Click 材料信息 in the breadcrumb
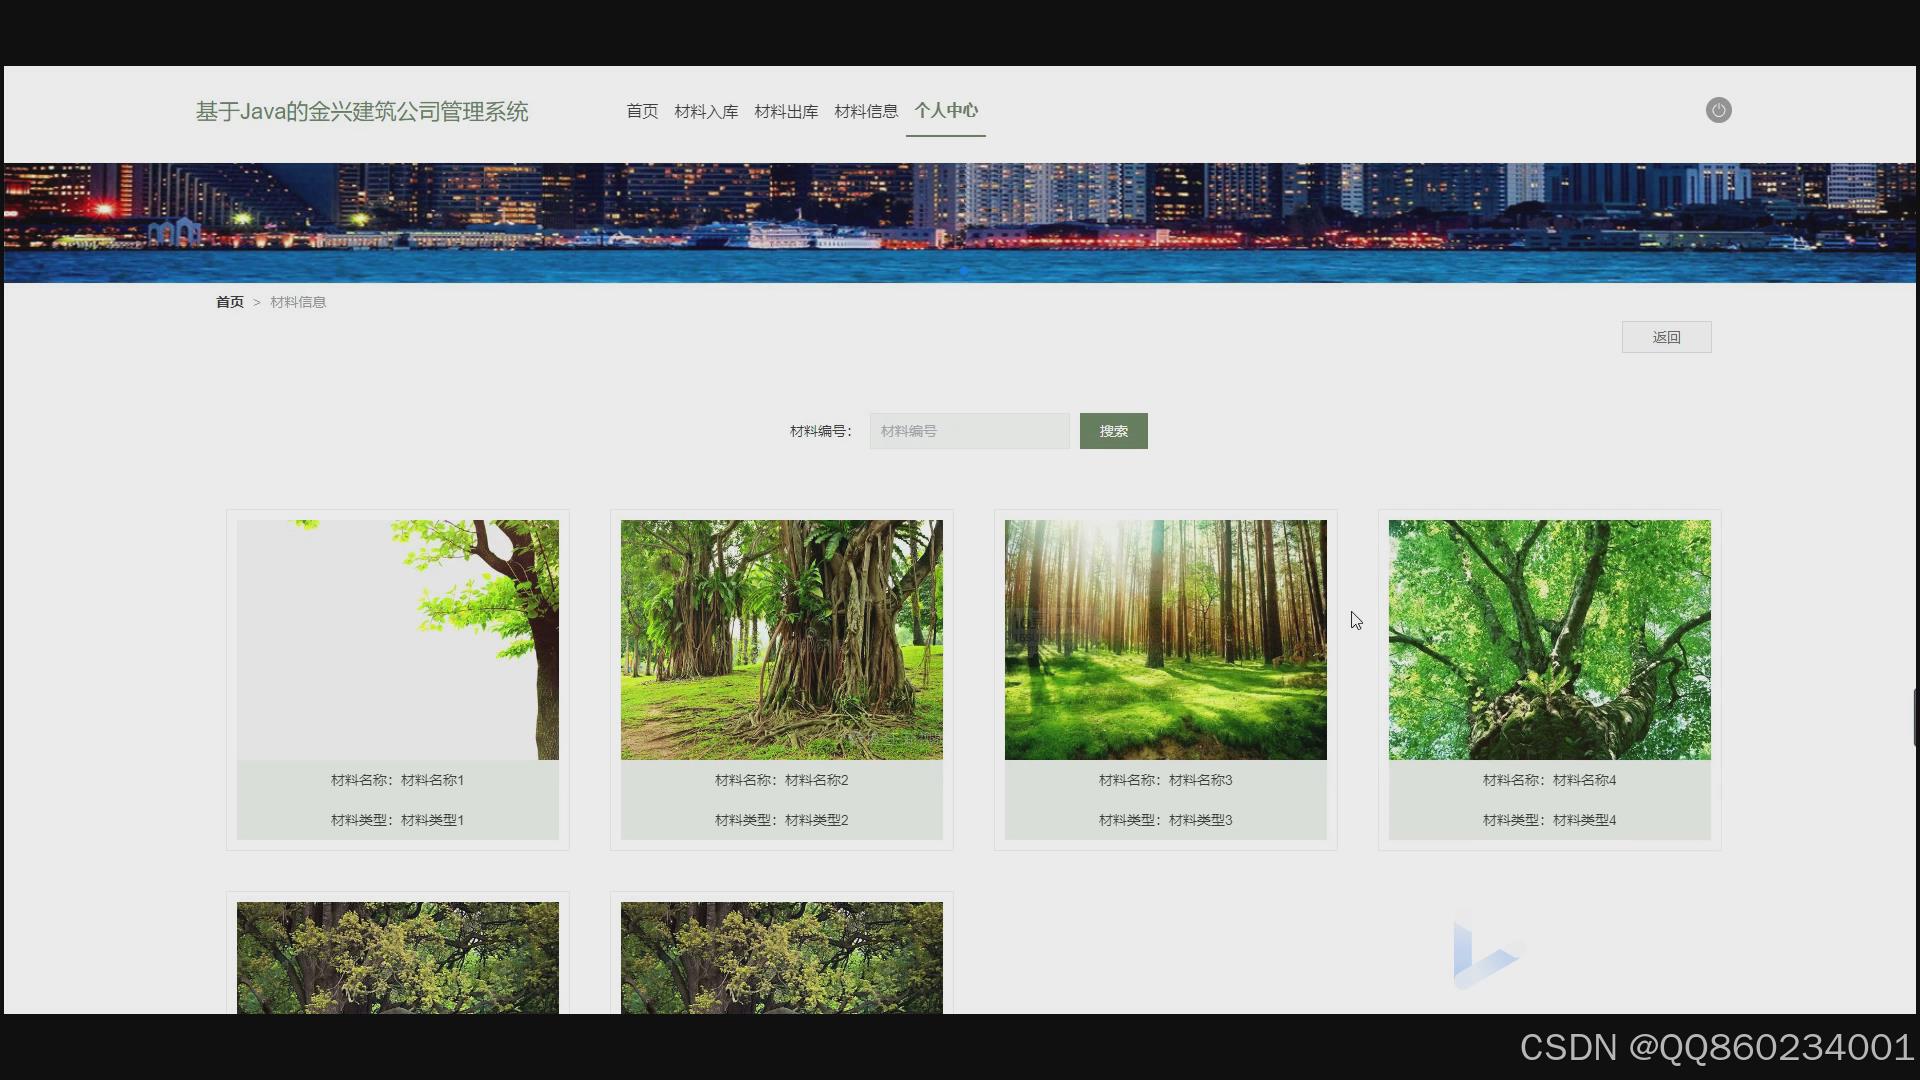 tap(298, 302)
